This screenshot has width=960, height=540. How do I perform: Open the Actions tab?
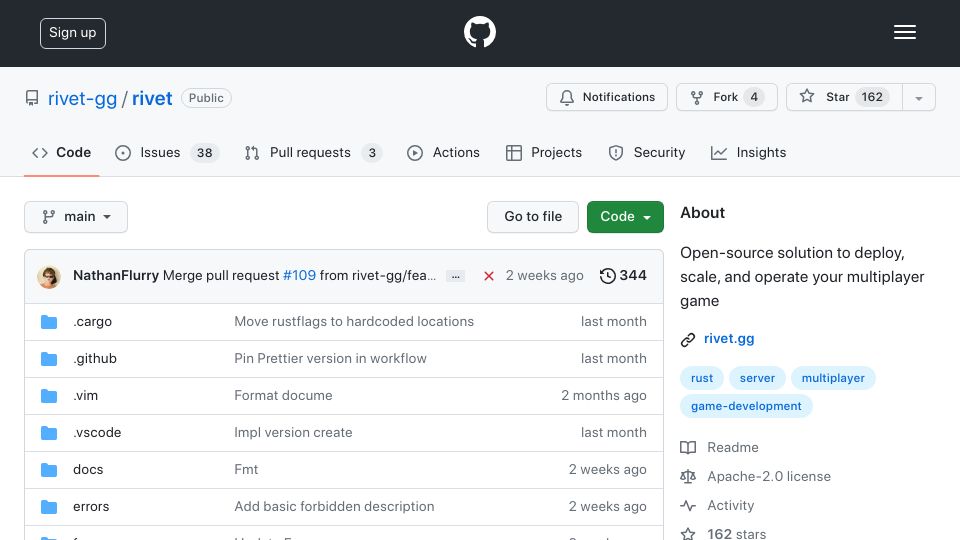point(443,152)
